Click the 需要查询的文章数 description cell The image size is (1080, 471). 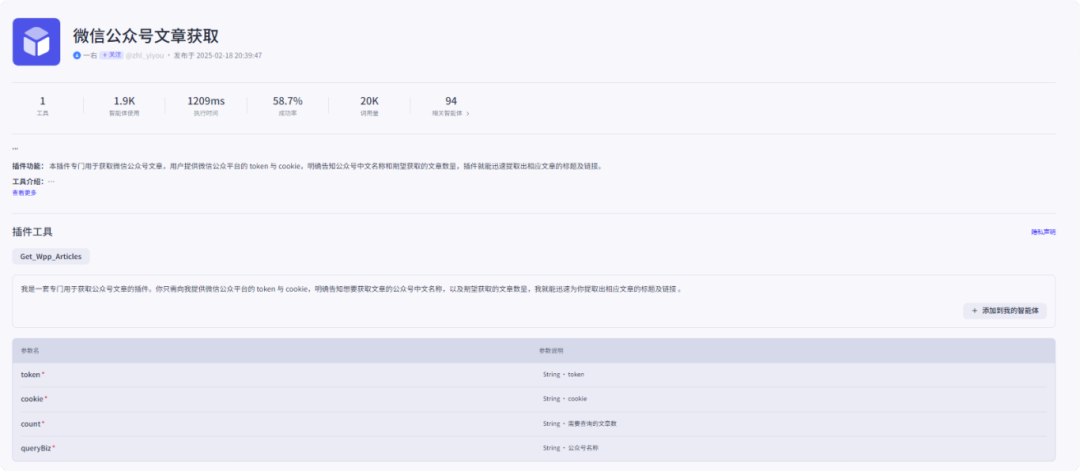579,423
